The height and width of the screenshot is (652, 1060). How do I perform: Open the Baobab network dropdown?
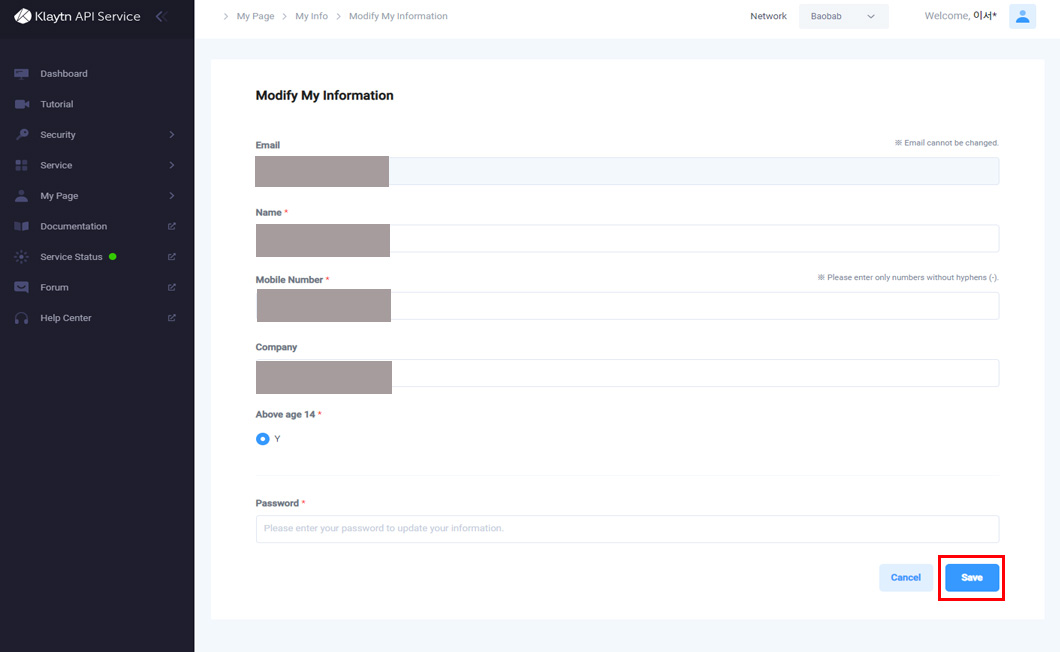tap(843, 16)
